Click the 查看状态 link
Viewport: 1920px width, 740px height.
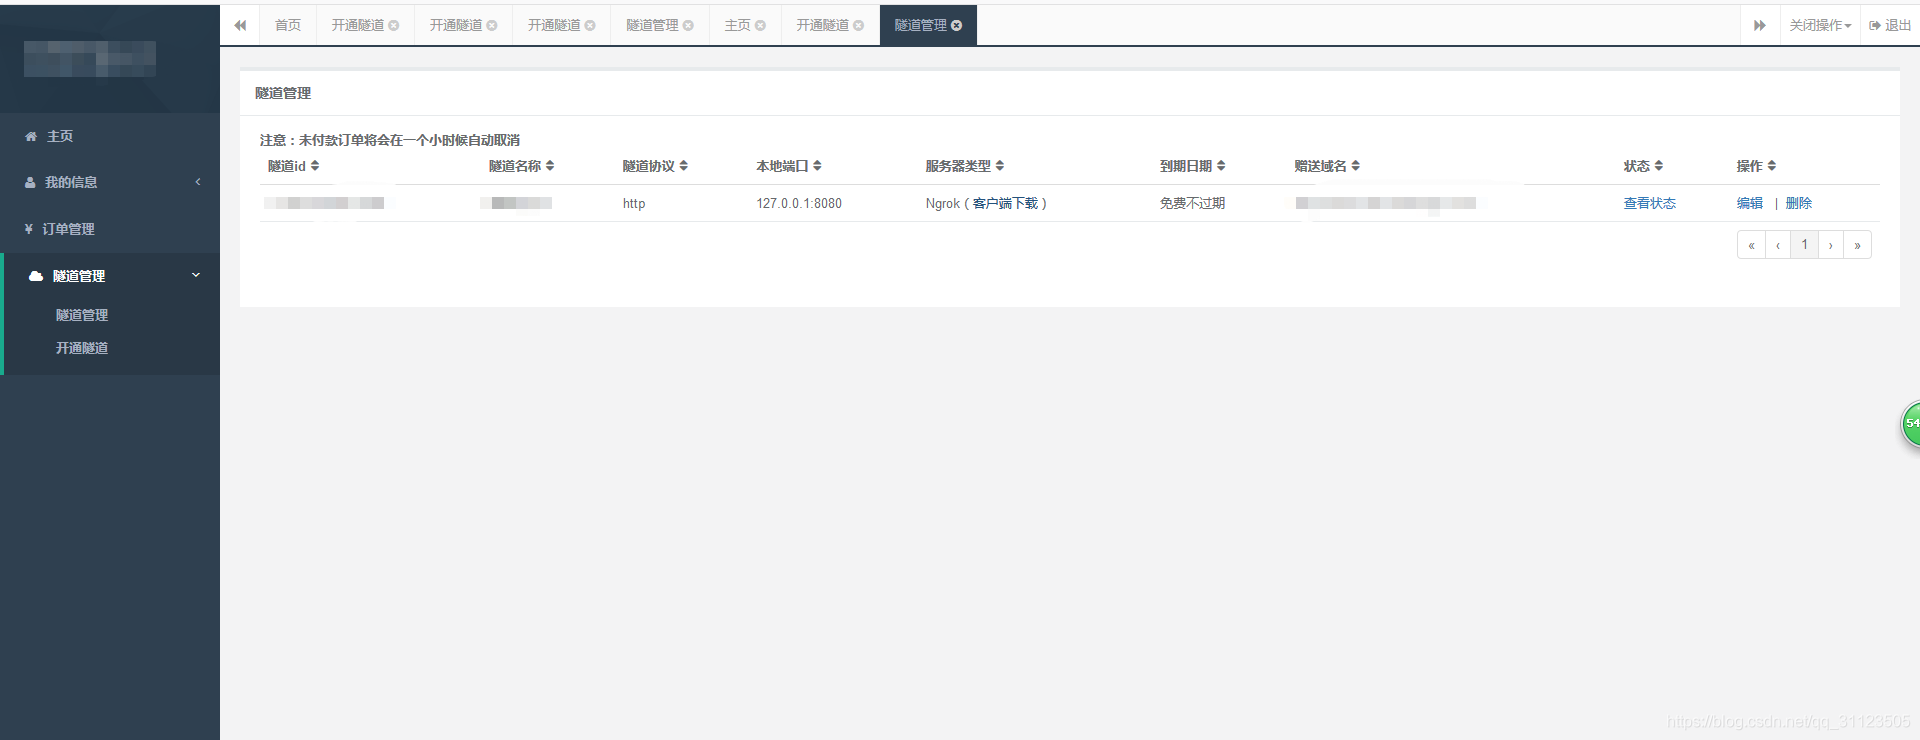click(x=1650, y=203)
